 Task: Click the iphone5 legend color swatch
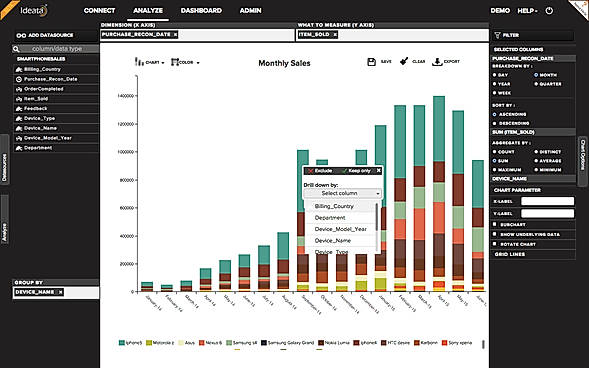pos(122,343)
